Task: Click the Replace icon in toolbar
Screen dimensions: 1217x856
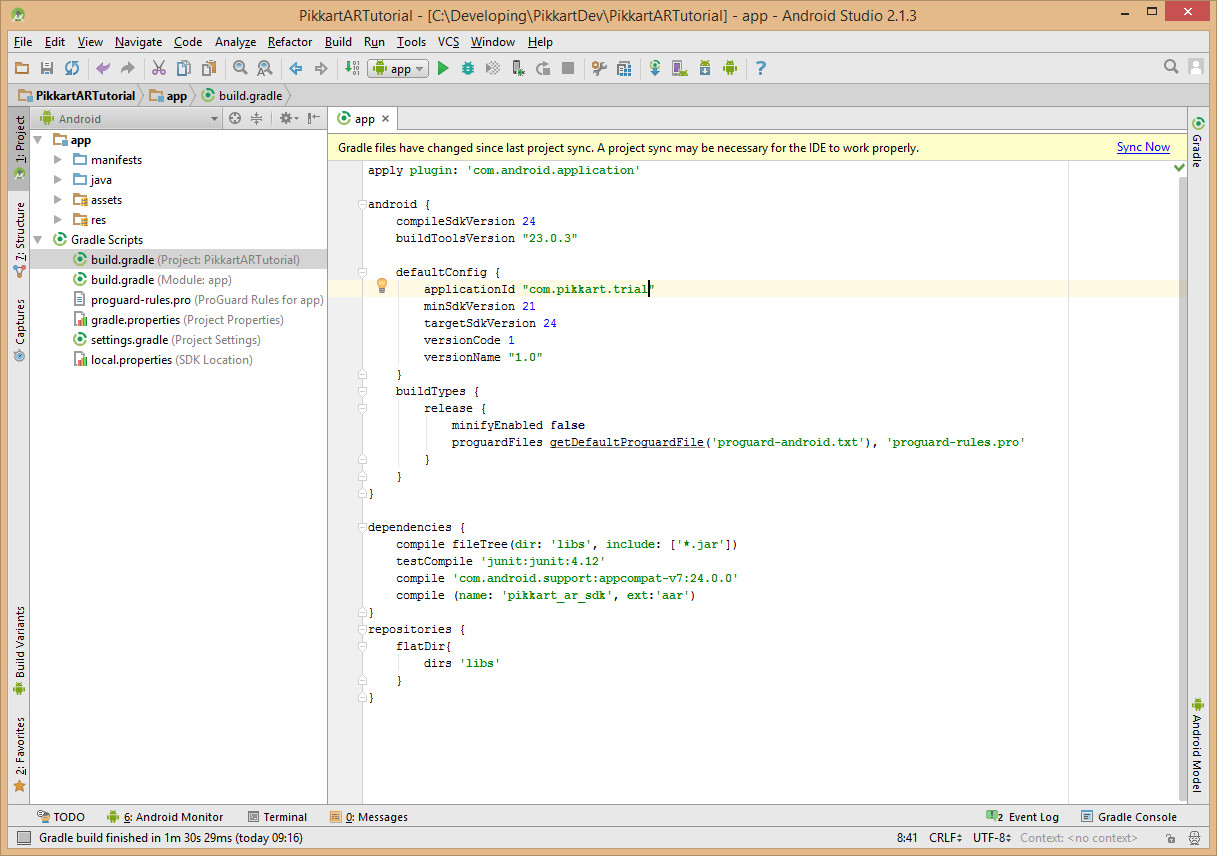Action: tap(265, 68)
